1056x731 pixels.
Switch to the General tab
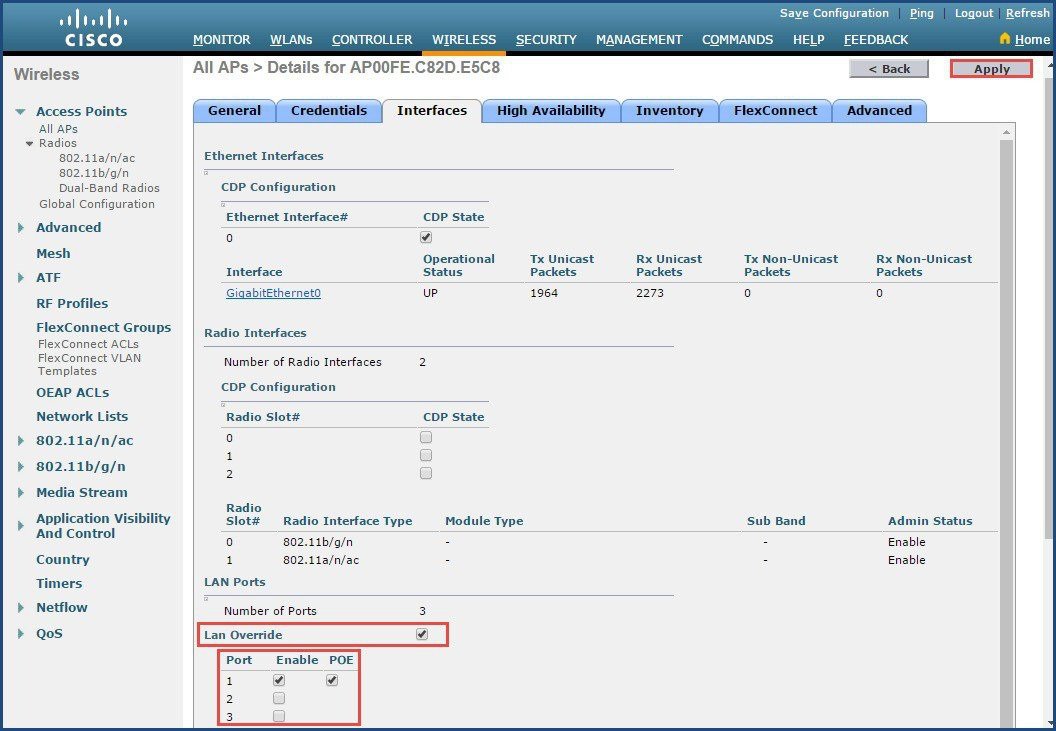point(234,111)
